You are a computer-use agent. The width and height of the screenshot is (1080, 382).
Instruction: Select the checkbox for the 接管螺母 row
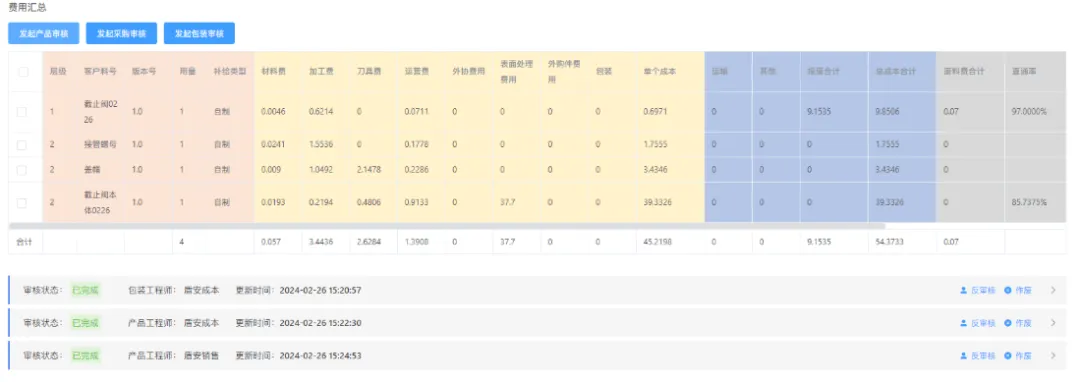(22, 145)
